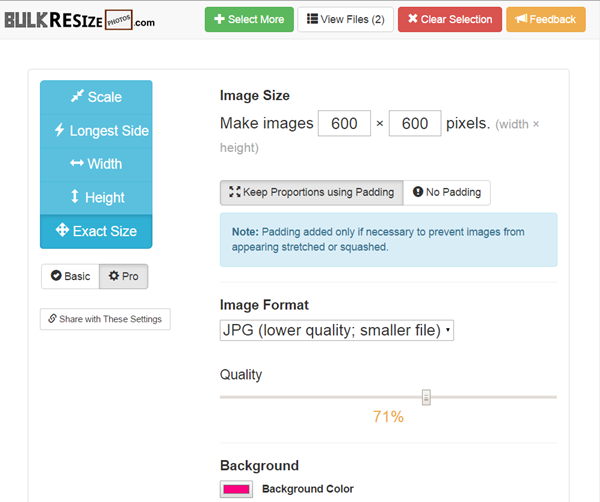Select the Scale resize mode
The height and width of the screenshot is (502, 600).
click(x=96, y=97)
